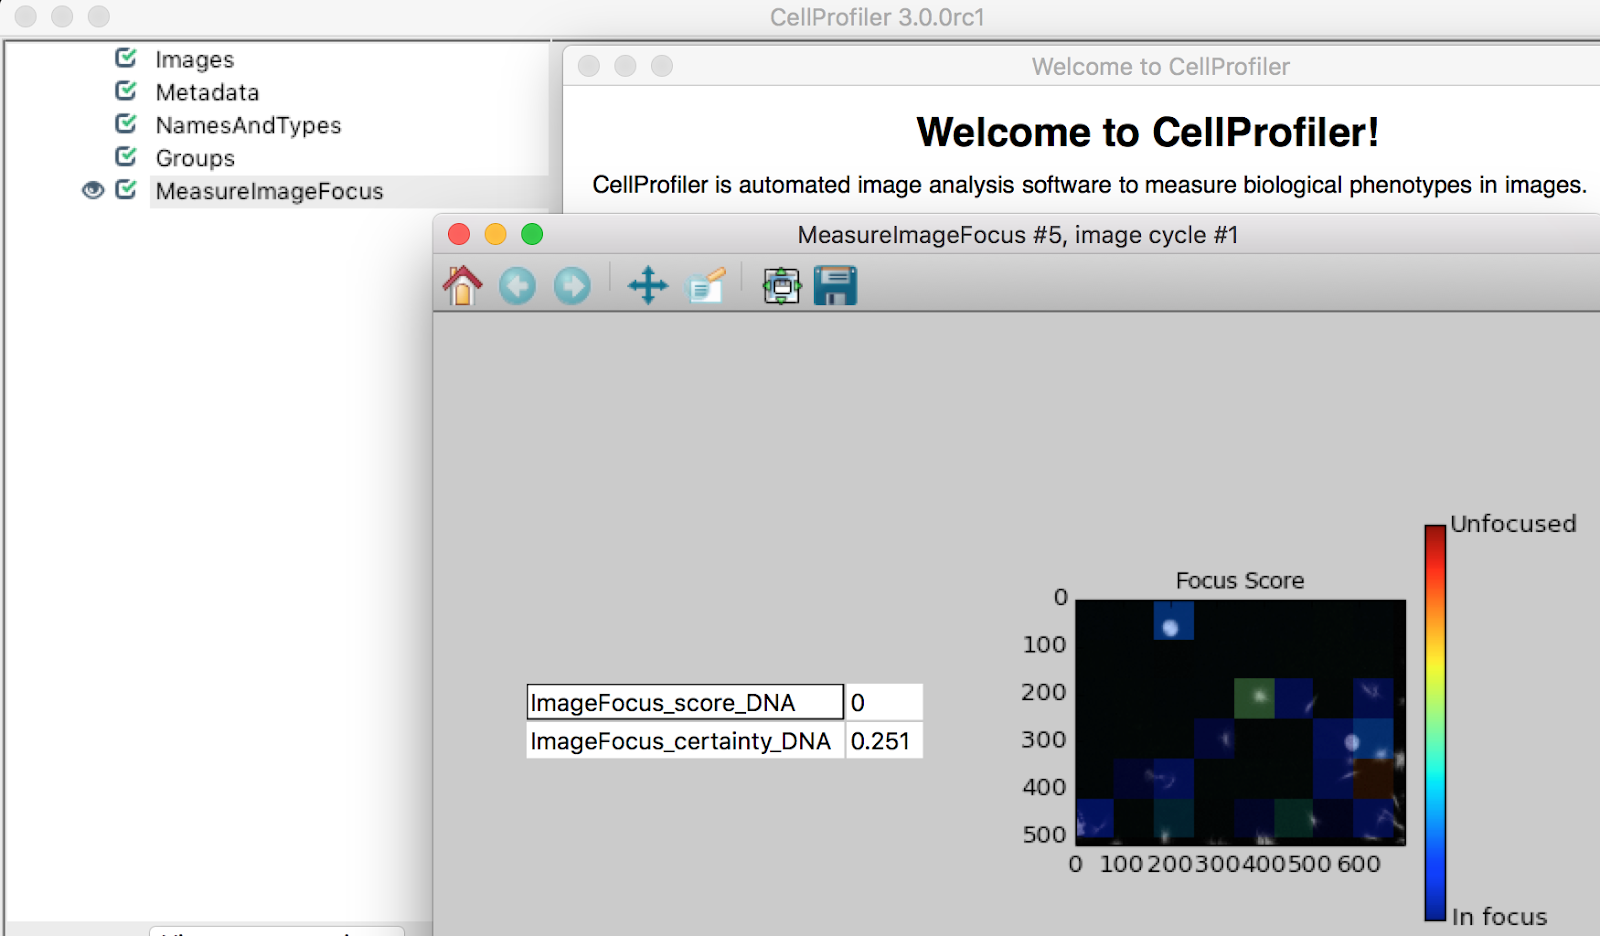The image size is (1600, 936).
Task: Click the score value cell showing 0
Action: pyautogui.click(x=884, y=702)
